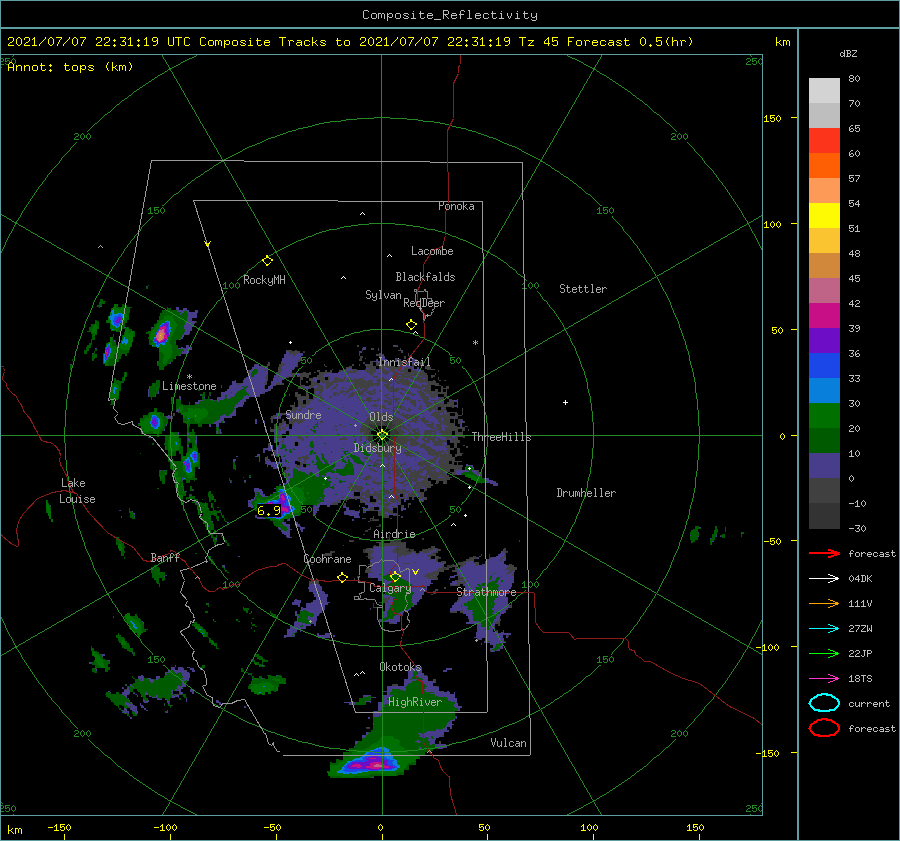
Task: Click the Innisfail city label
Action: point(404,362)
